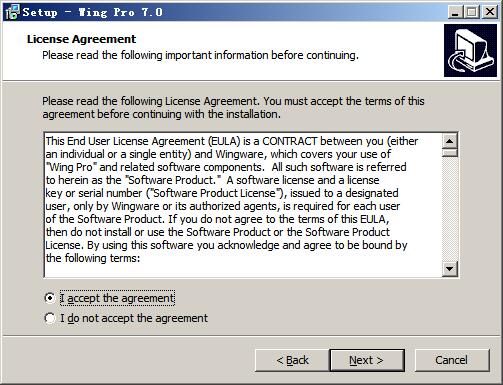The image size is (503, 385).
Task: Click the setup icon in title bar
Action: click(12, 12)
